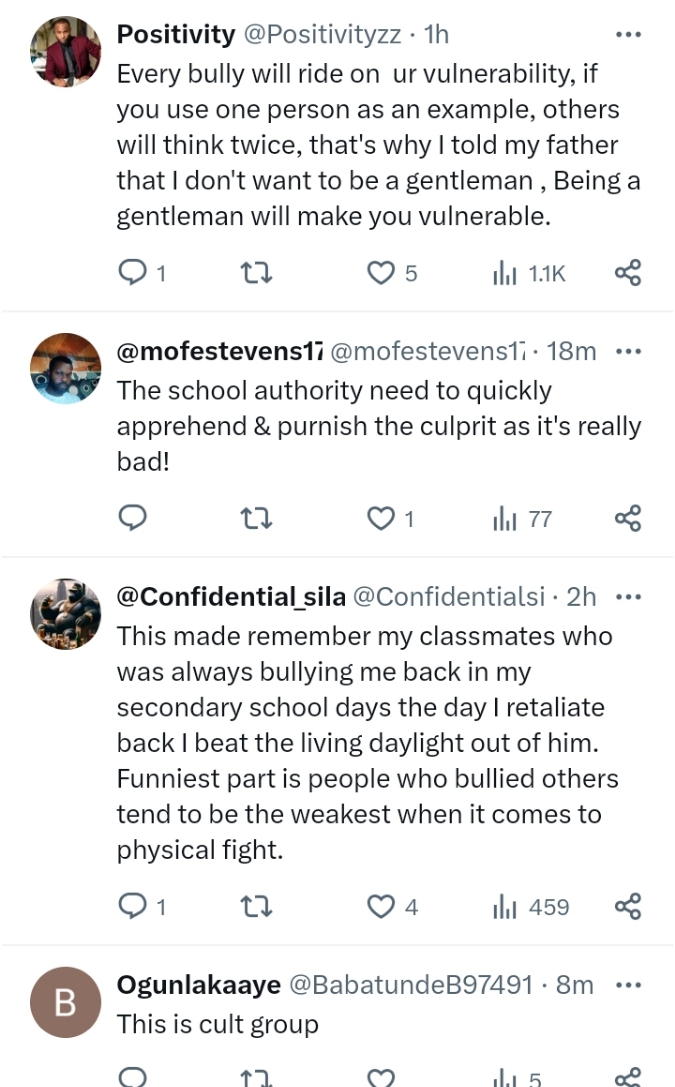Image resolution: width=675 pixels, height=1087 pixels.
Task: Like mofestevens17's reply
Action: (x=381, y=518)
